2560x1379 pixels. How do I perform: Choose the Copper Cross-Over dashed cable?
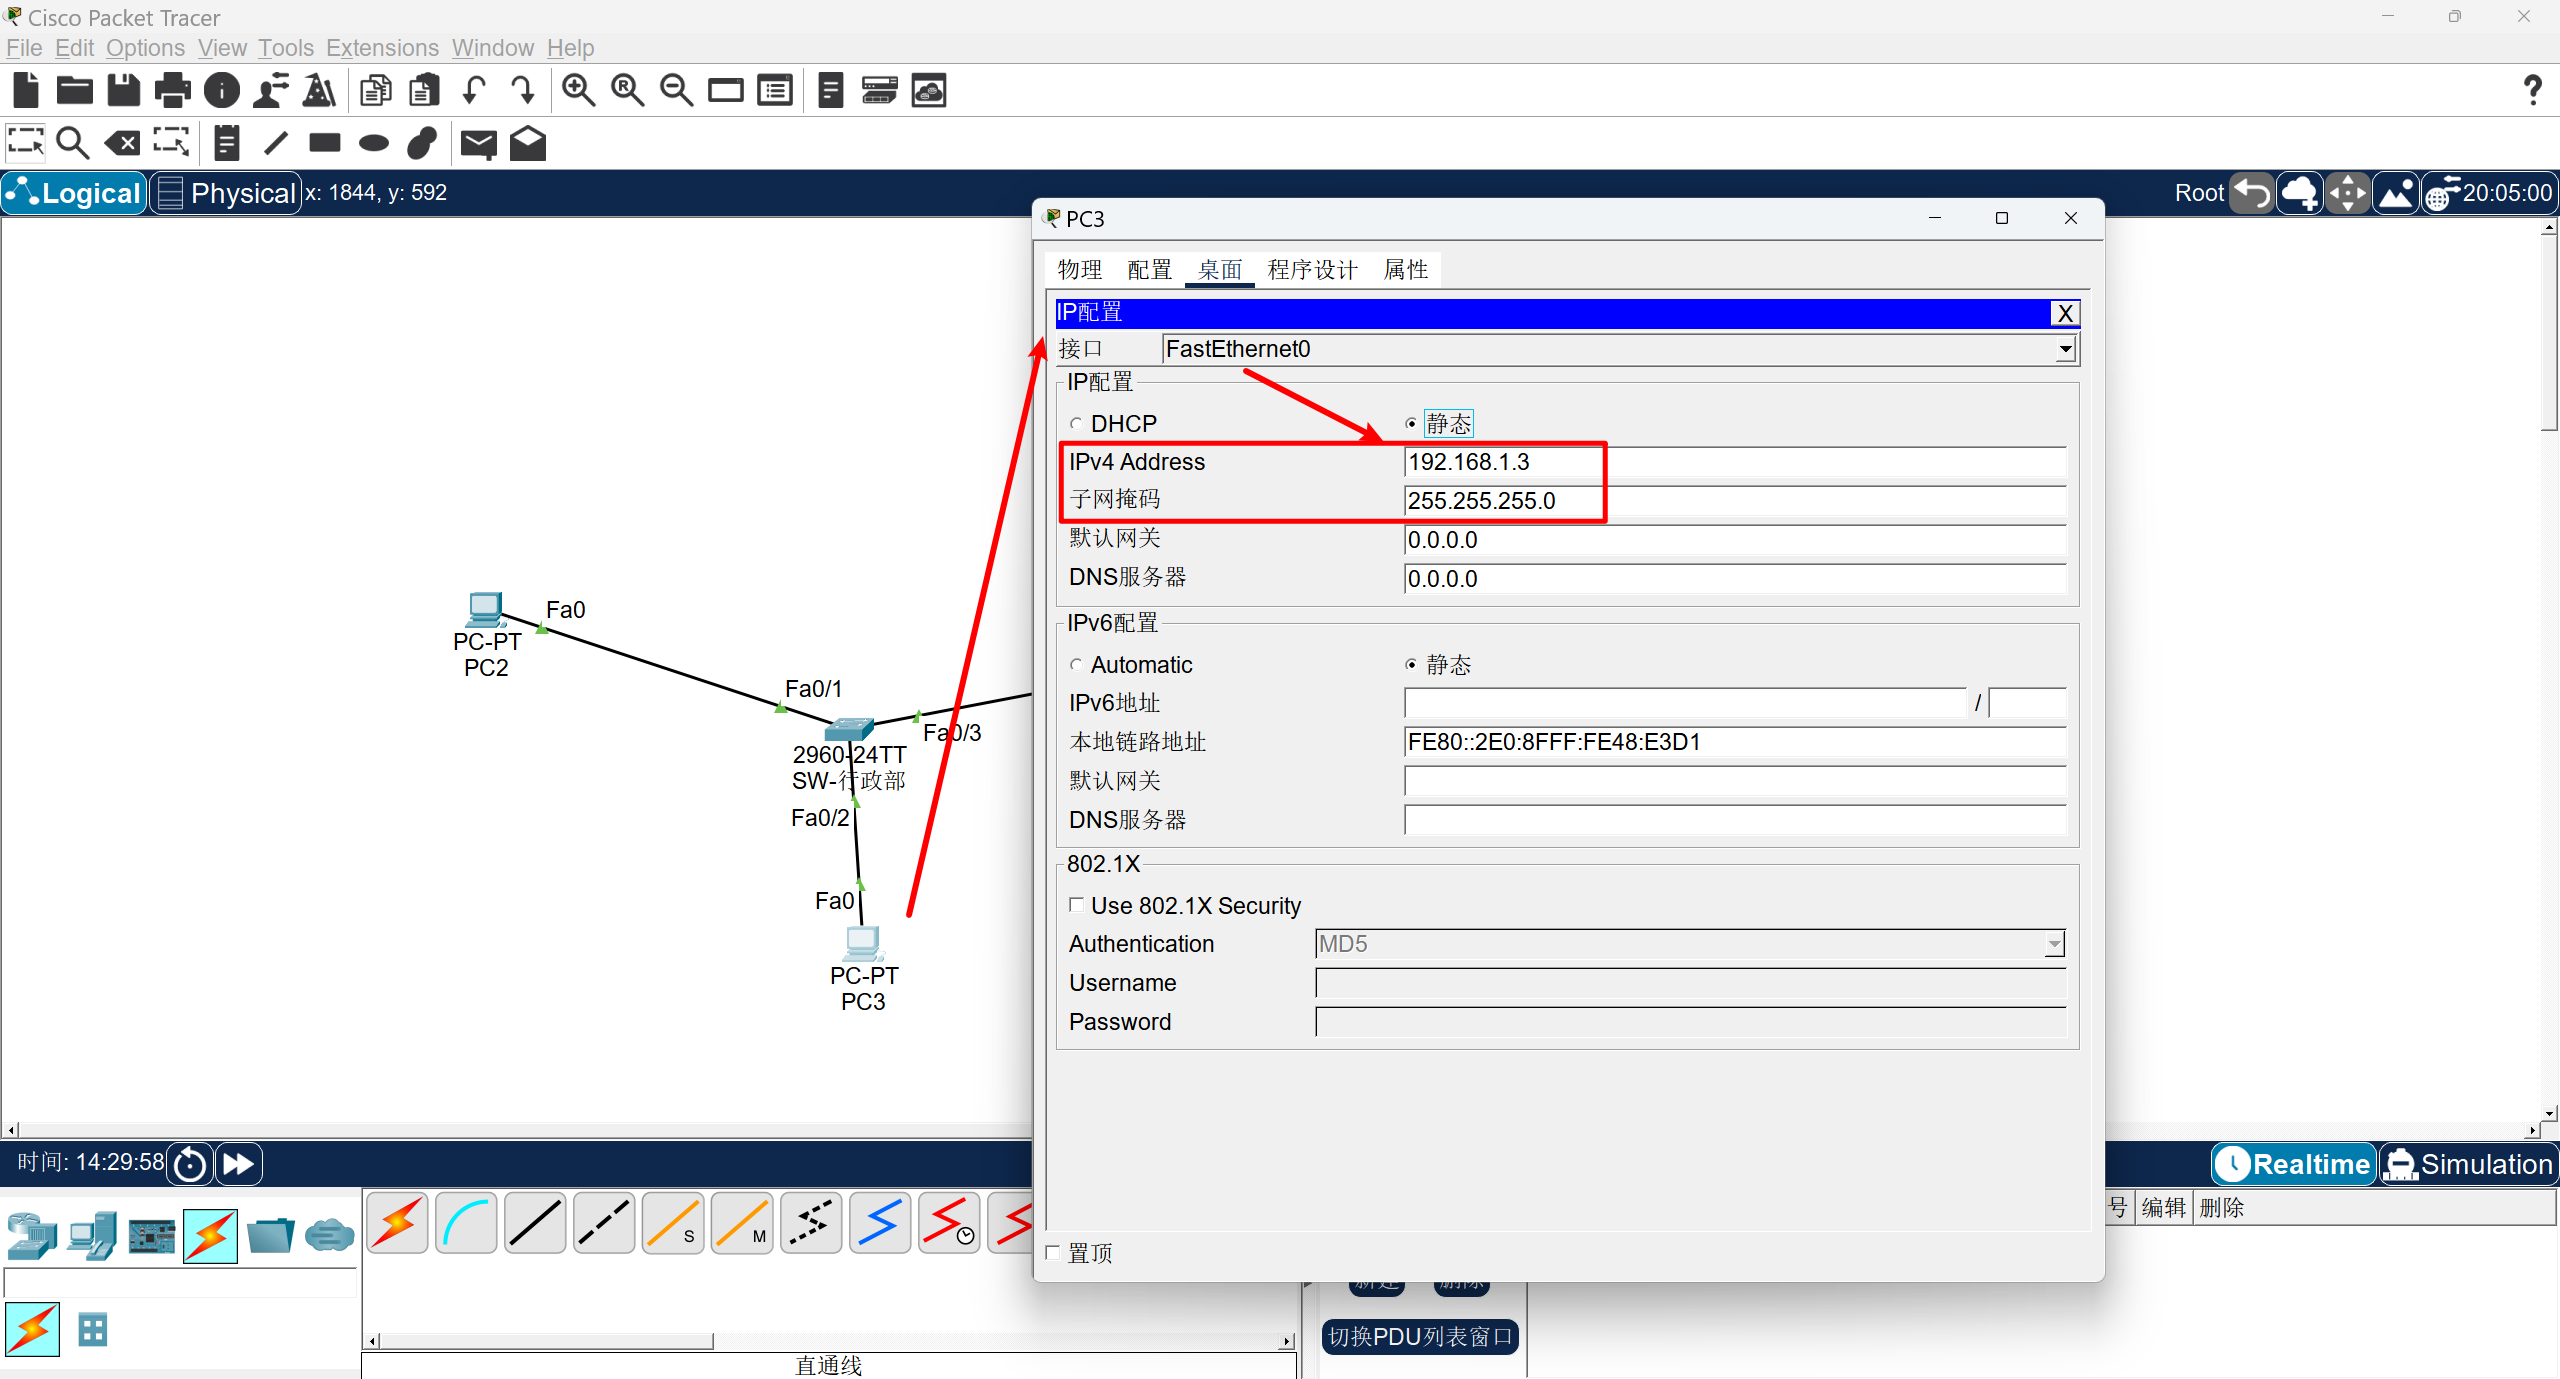coord(604,1223)
